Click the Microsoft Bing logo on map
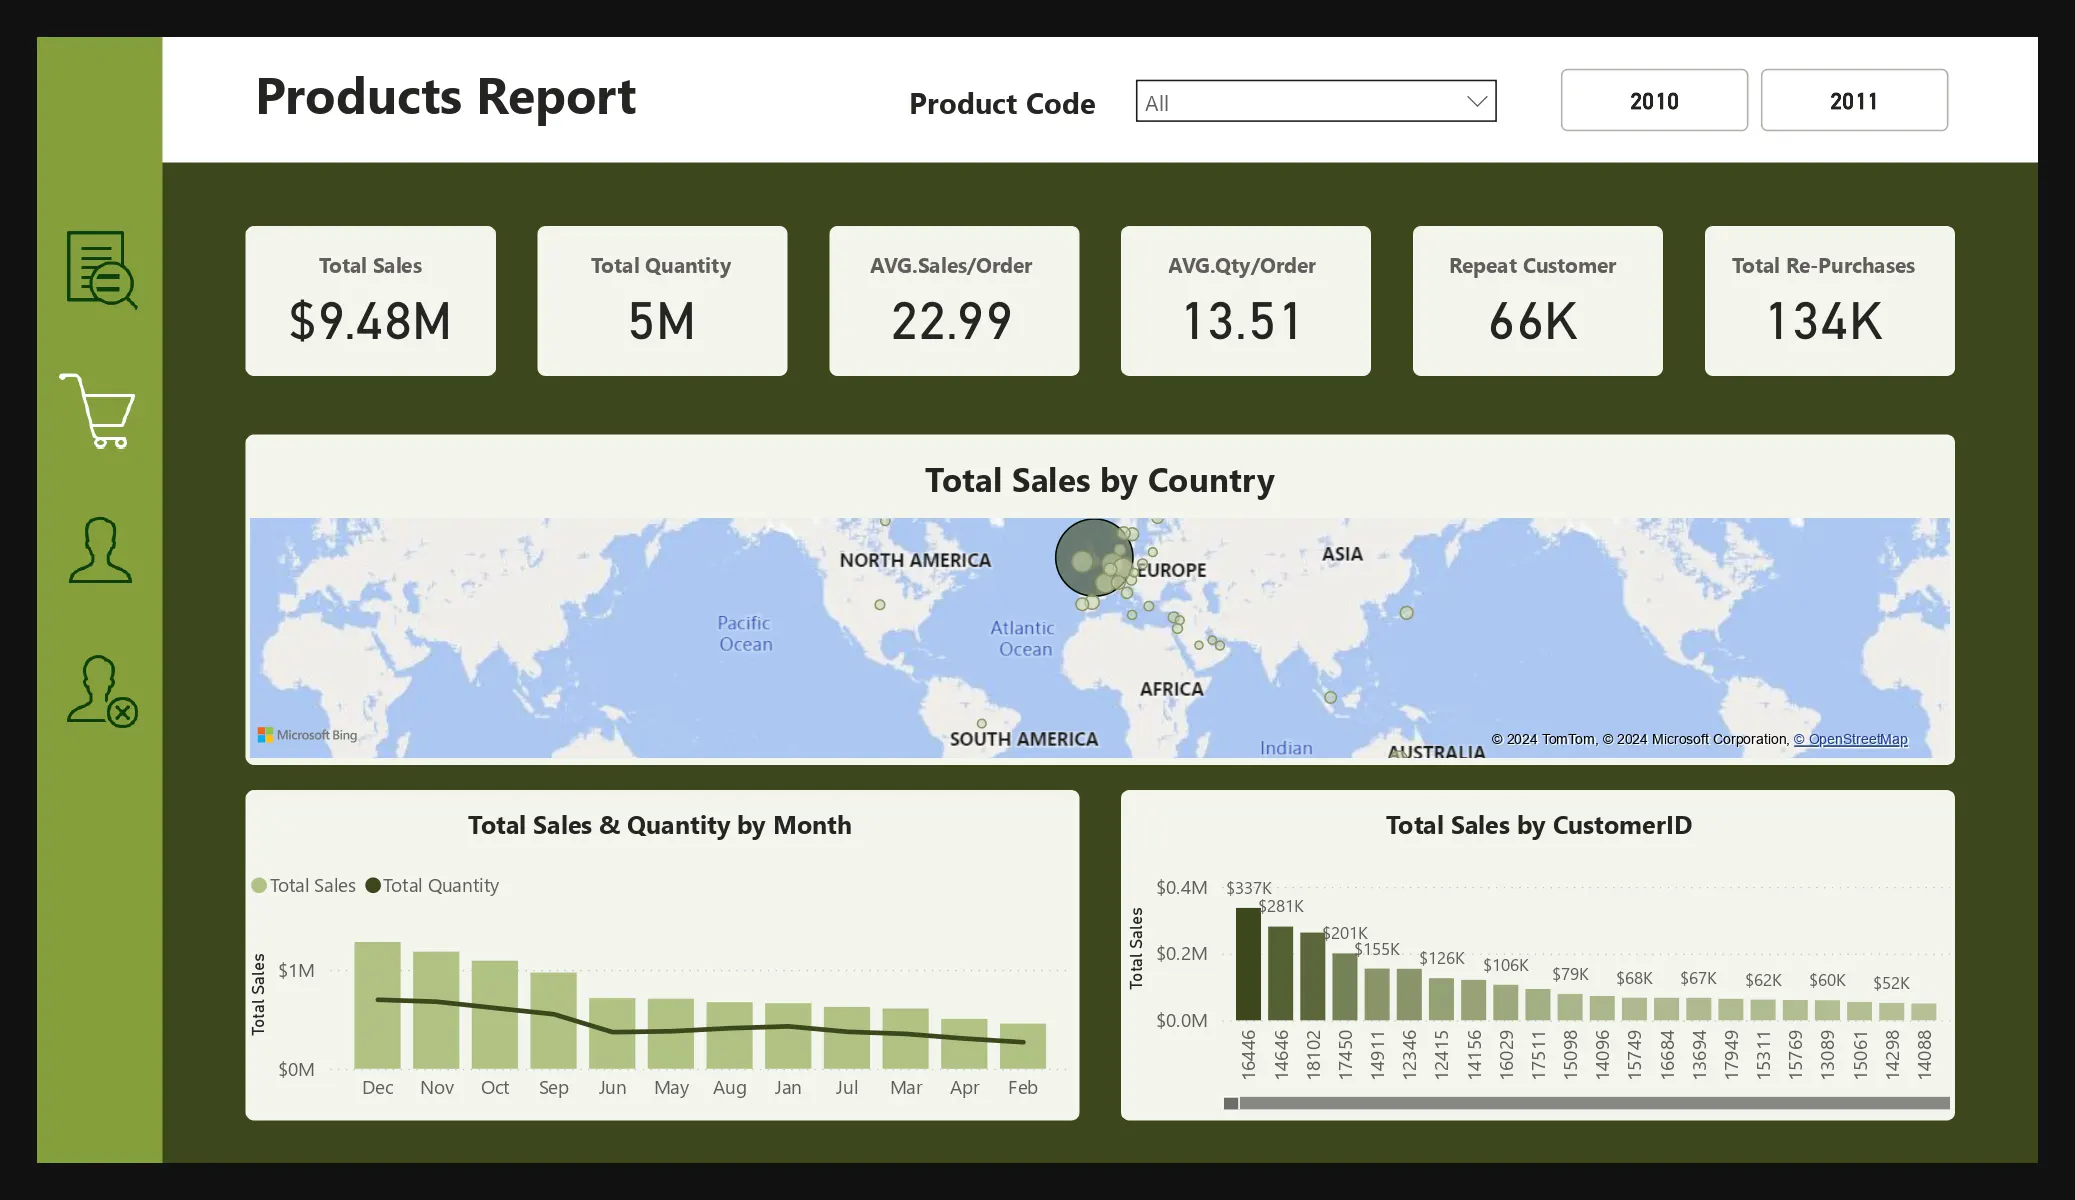2075x1200 pixels. [307, 735]
